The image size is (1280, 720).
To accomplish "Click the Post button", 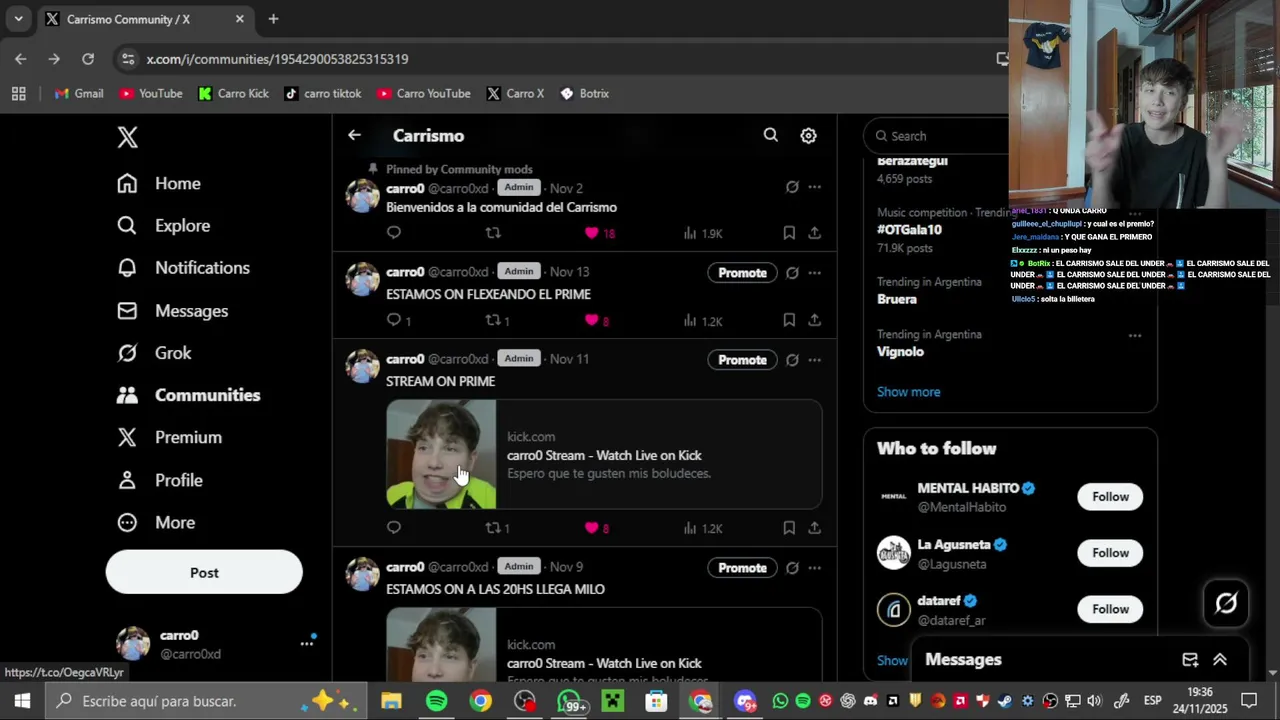I will click(x=204, y=572).
